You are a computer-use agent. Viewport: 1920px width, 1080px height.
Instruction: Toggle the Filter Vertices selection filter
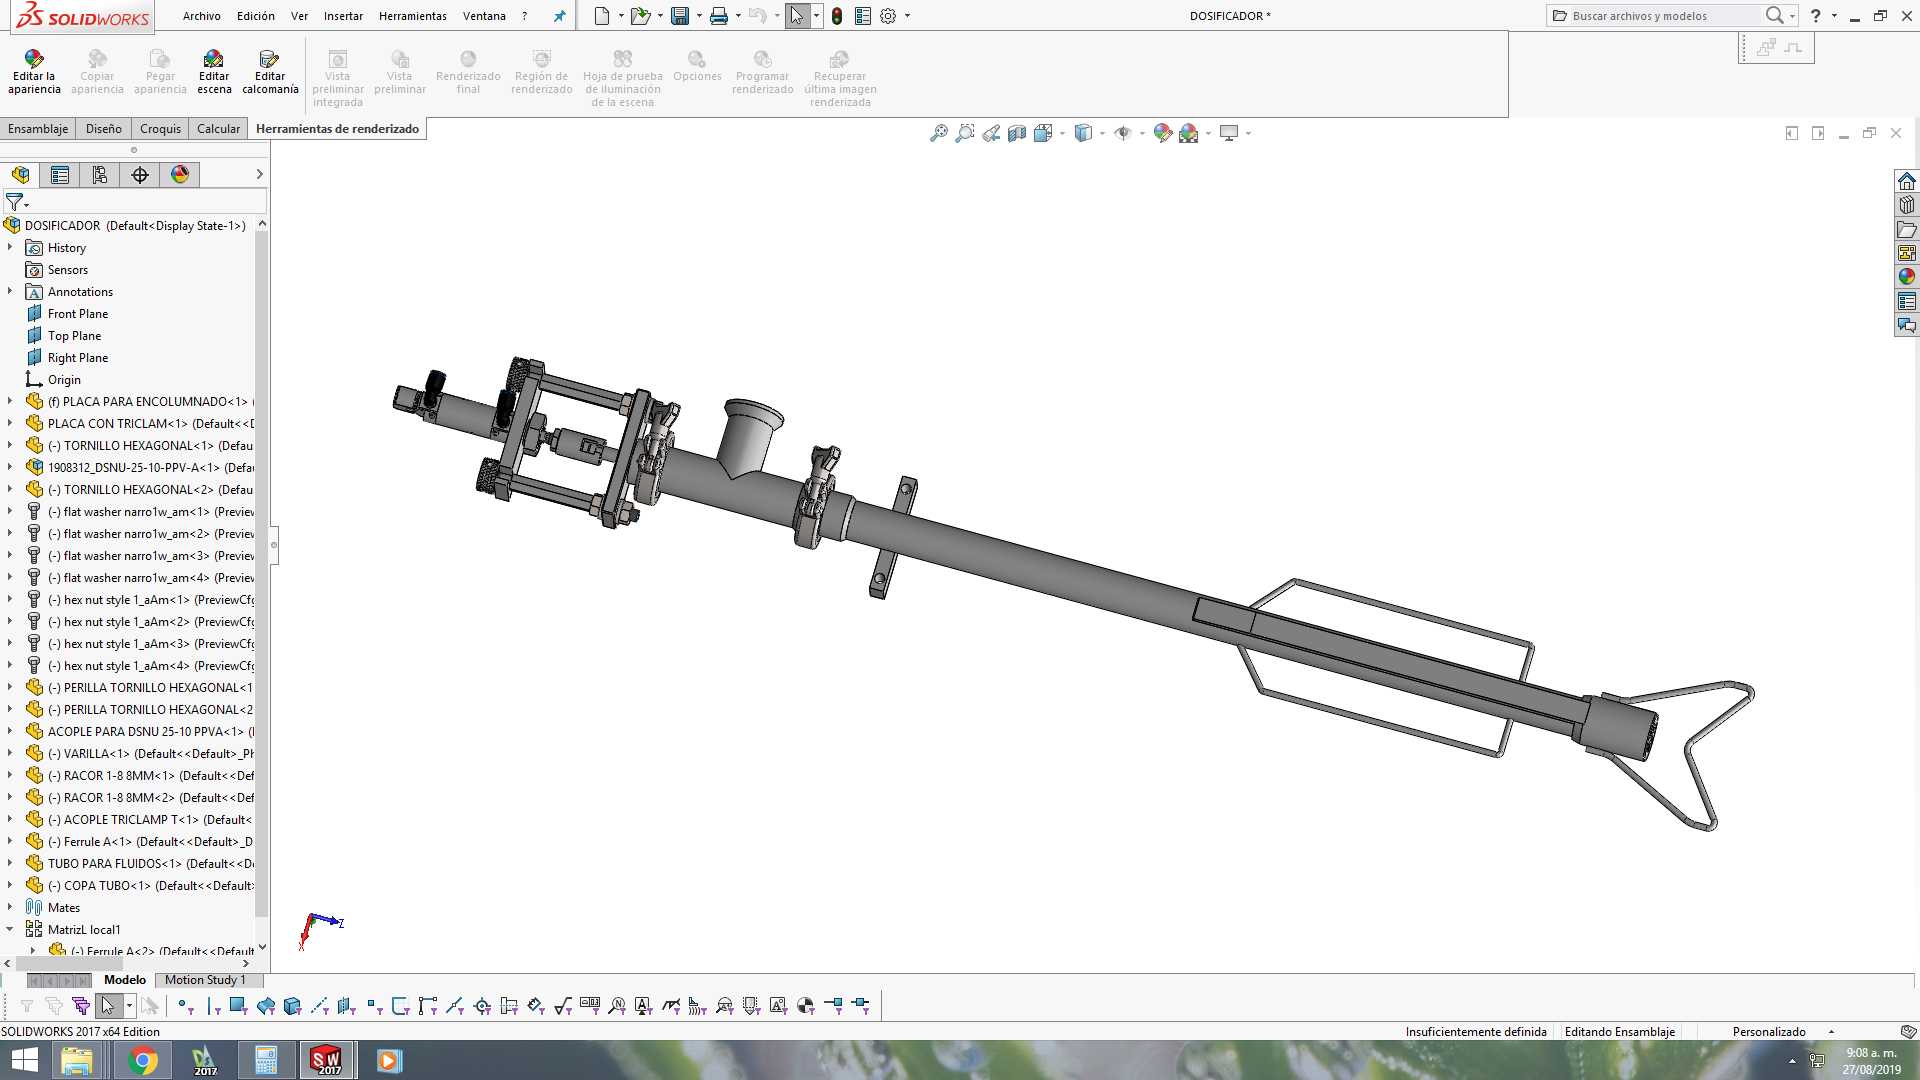pos(185,1006)
